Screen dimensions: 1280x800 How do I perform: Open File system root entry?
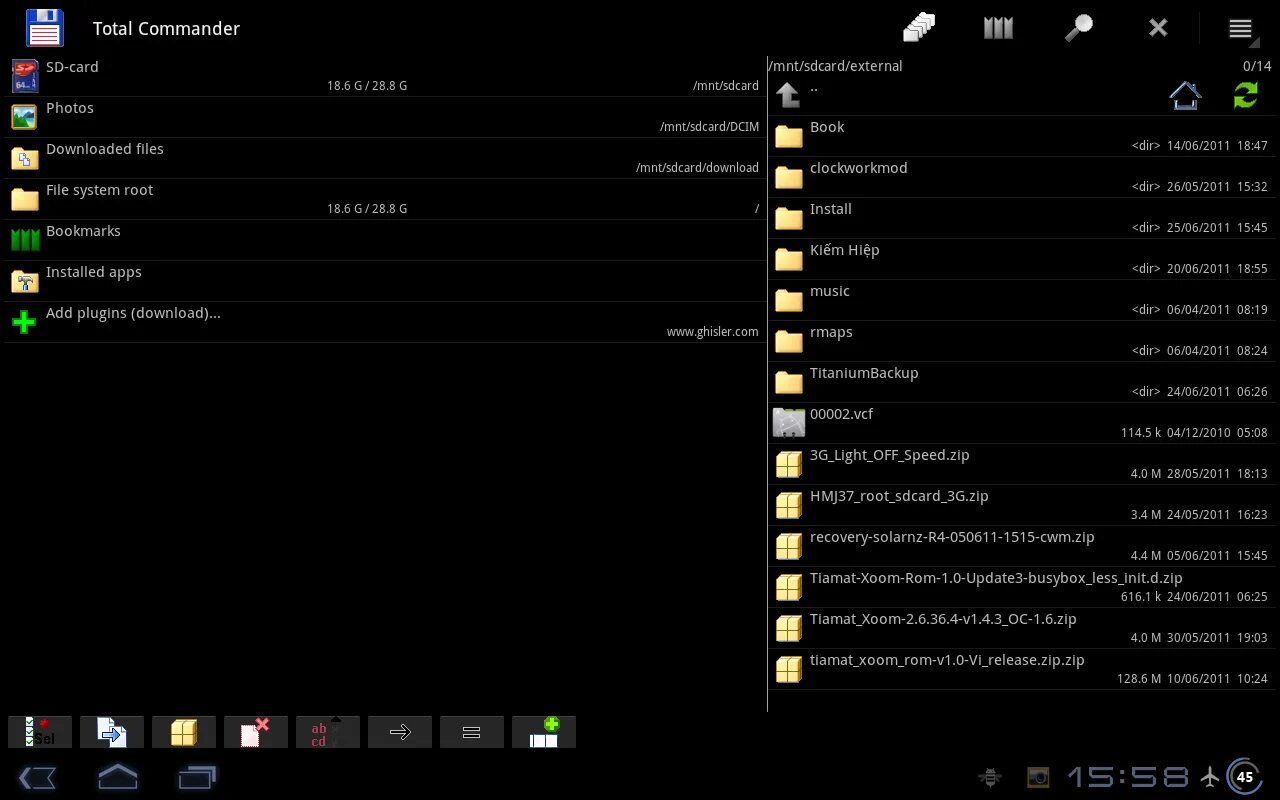[x=385, y=199]
